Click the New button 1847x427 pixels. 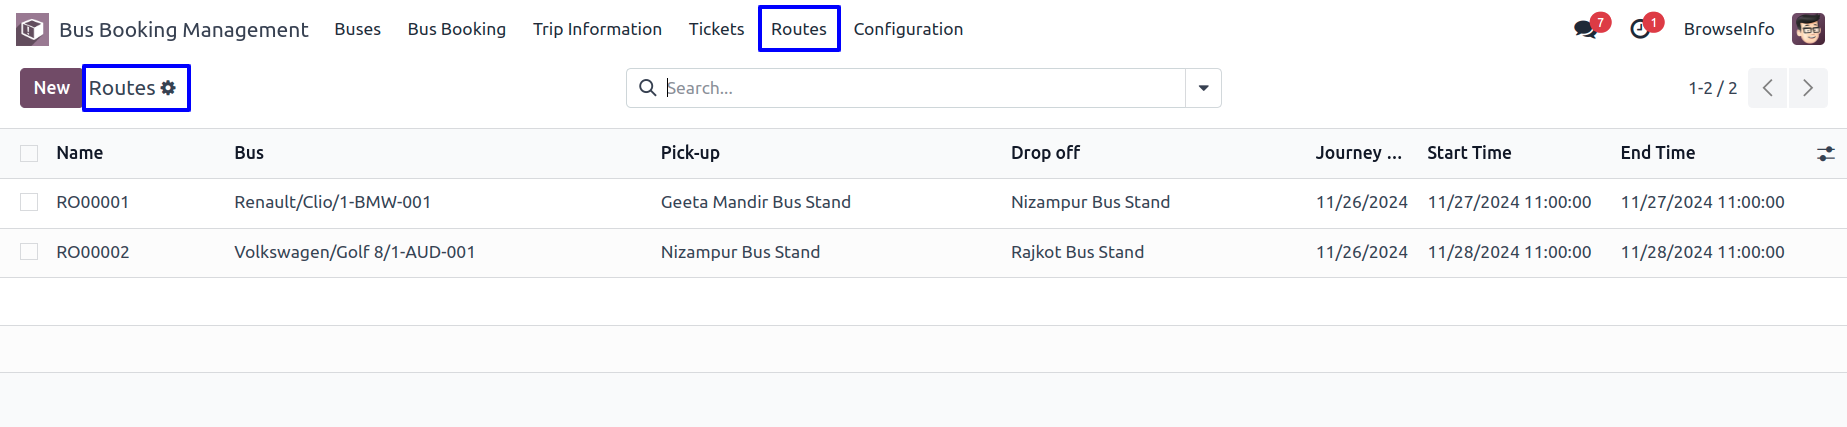point(52,88)
